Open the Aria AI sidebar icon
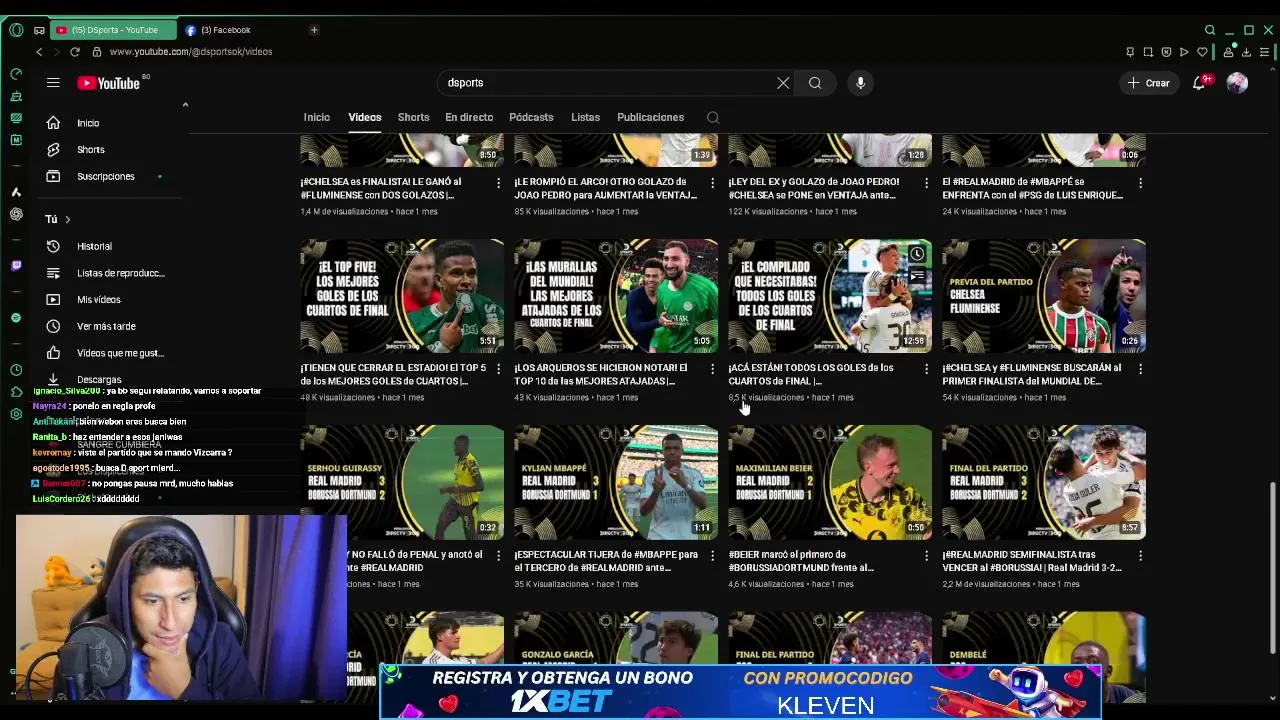 click(x=16, y=192)
